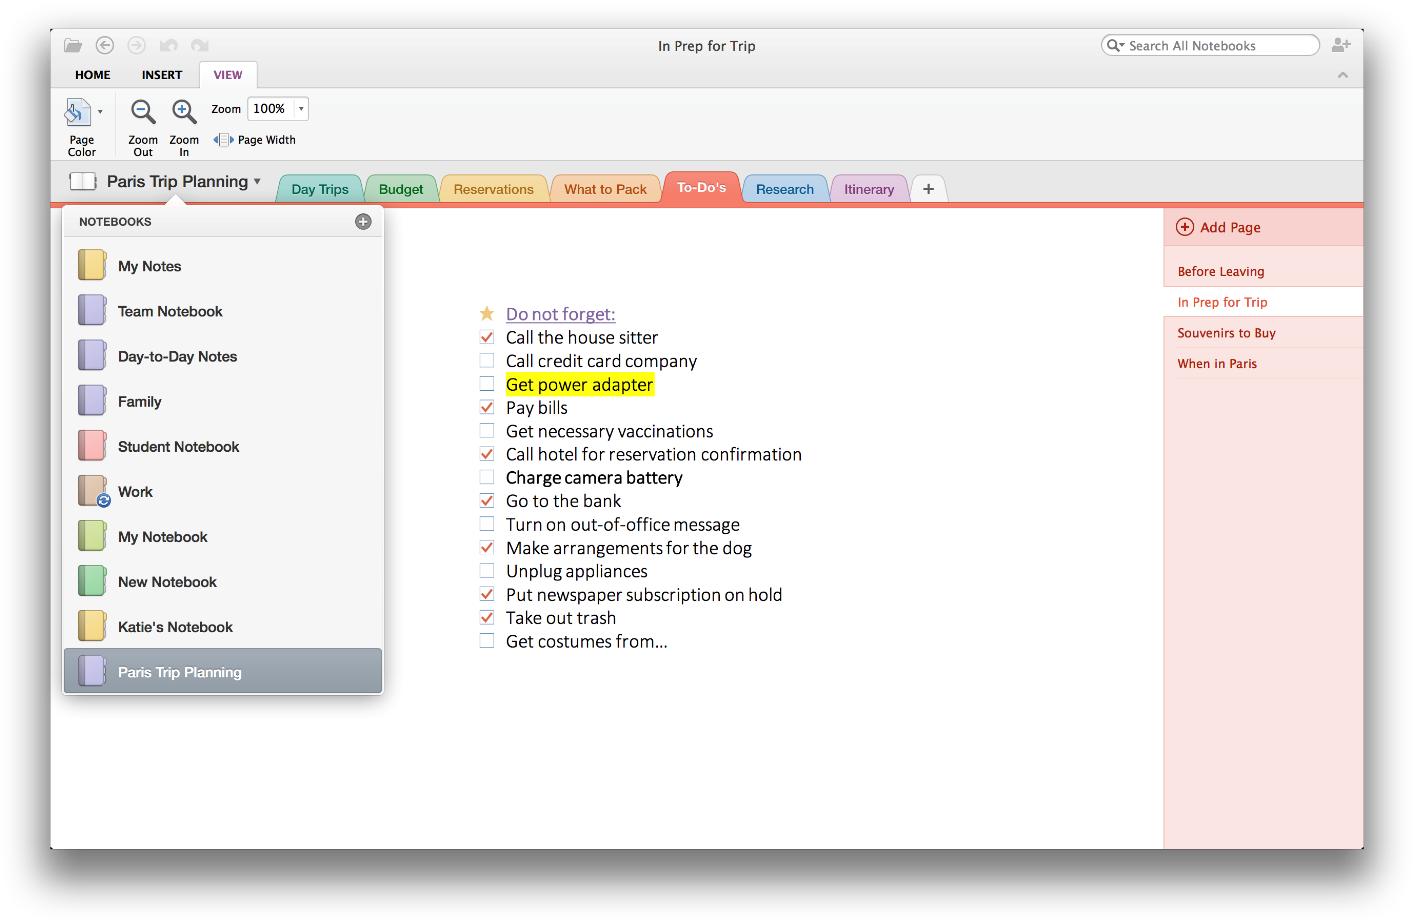Click the share people icon

coord(1341,44)
